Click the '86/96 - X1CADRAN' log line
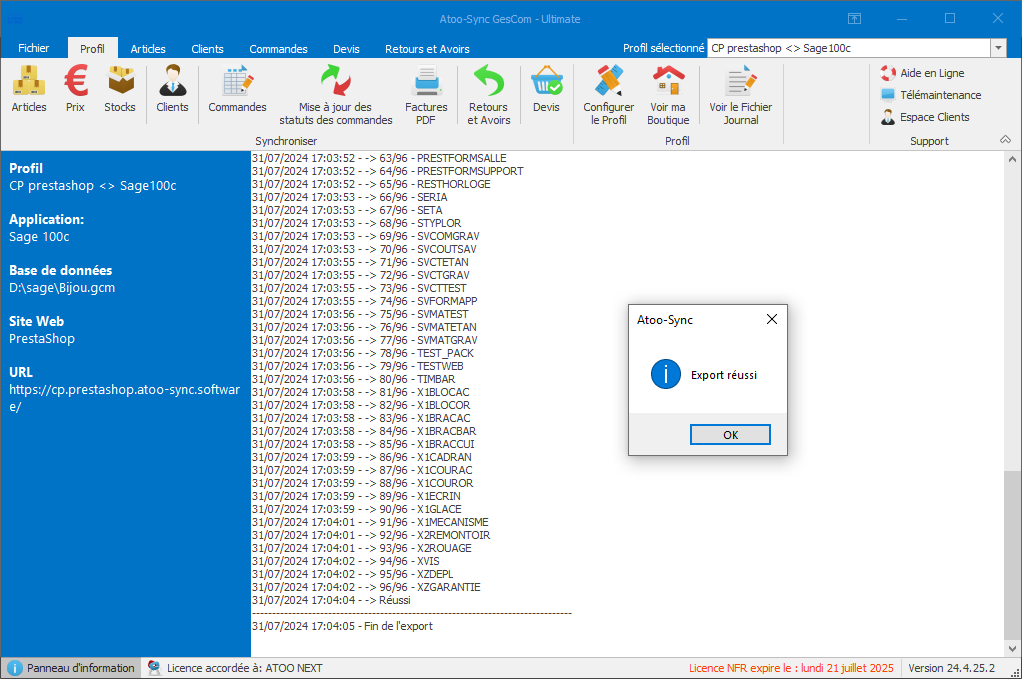The height and width of the screenshot is (679, 1022). [x=362, y=457]
